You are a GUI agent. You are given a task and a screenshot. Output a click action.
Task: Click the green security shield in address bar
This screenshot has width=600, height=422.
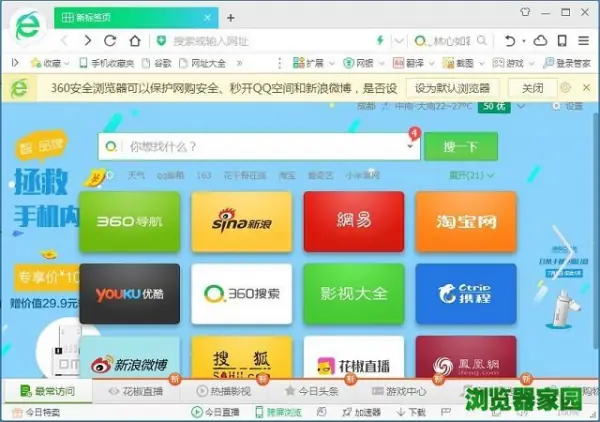(x=161, y=40)
